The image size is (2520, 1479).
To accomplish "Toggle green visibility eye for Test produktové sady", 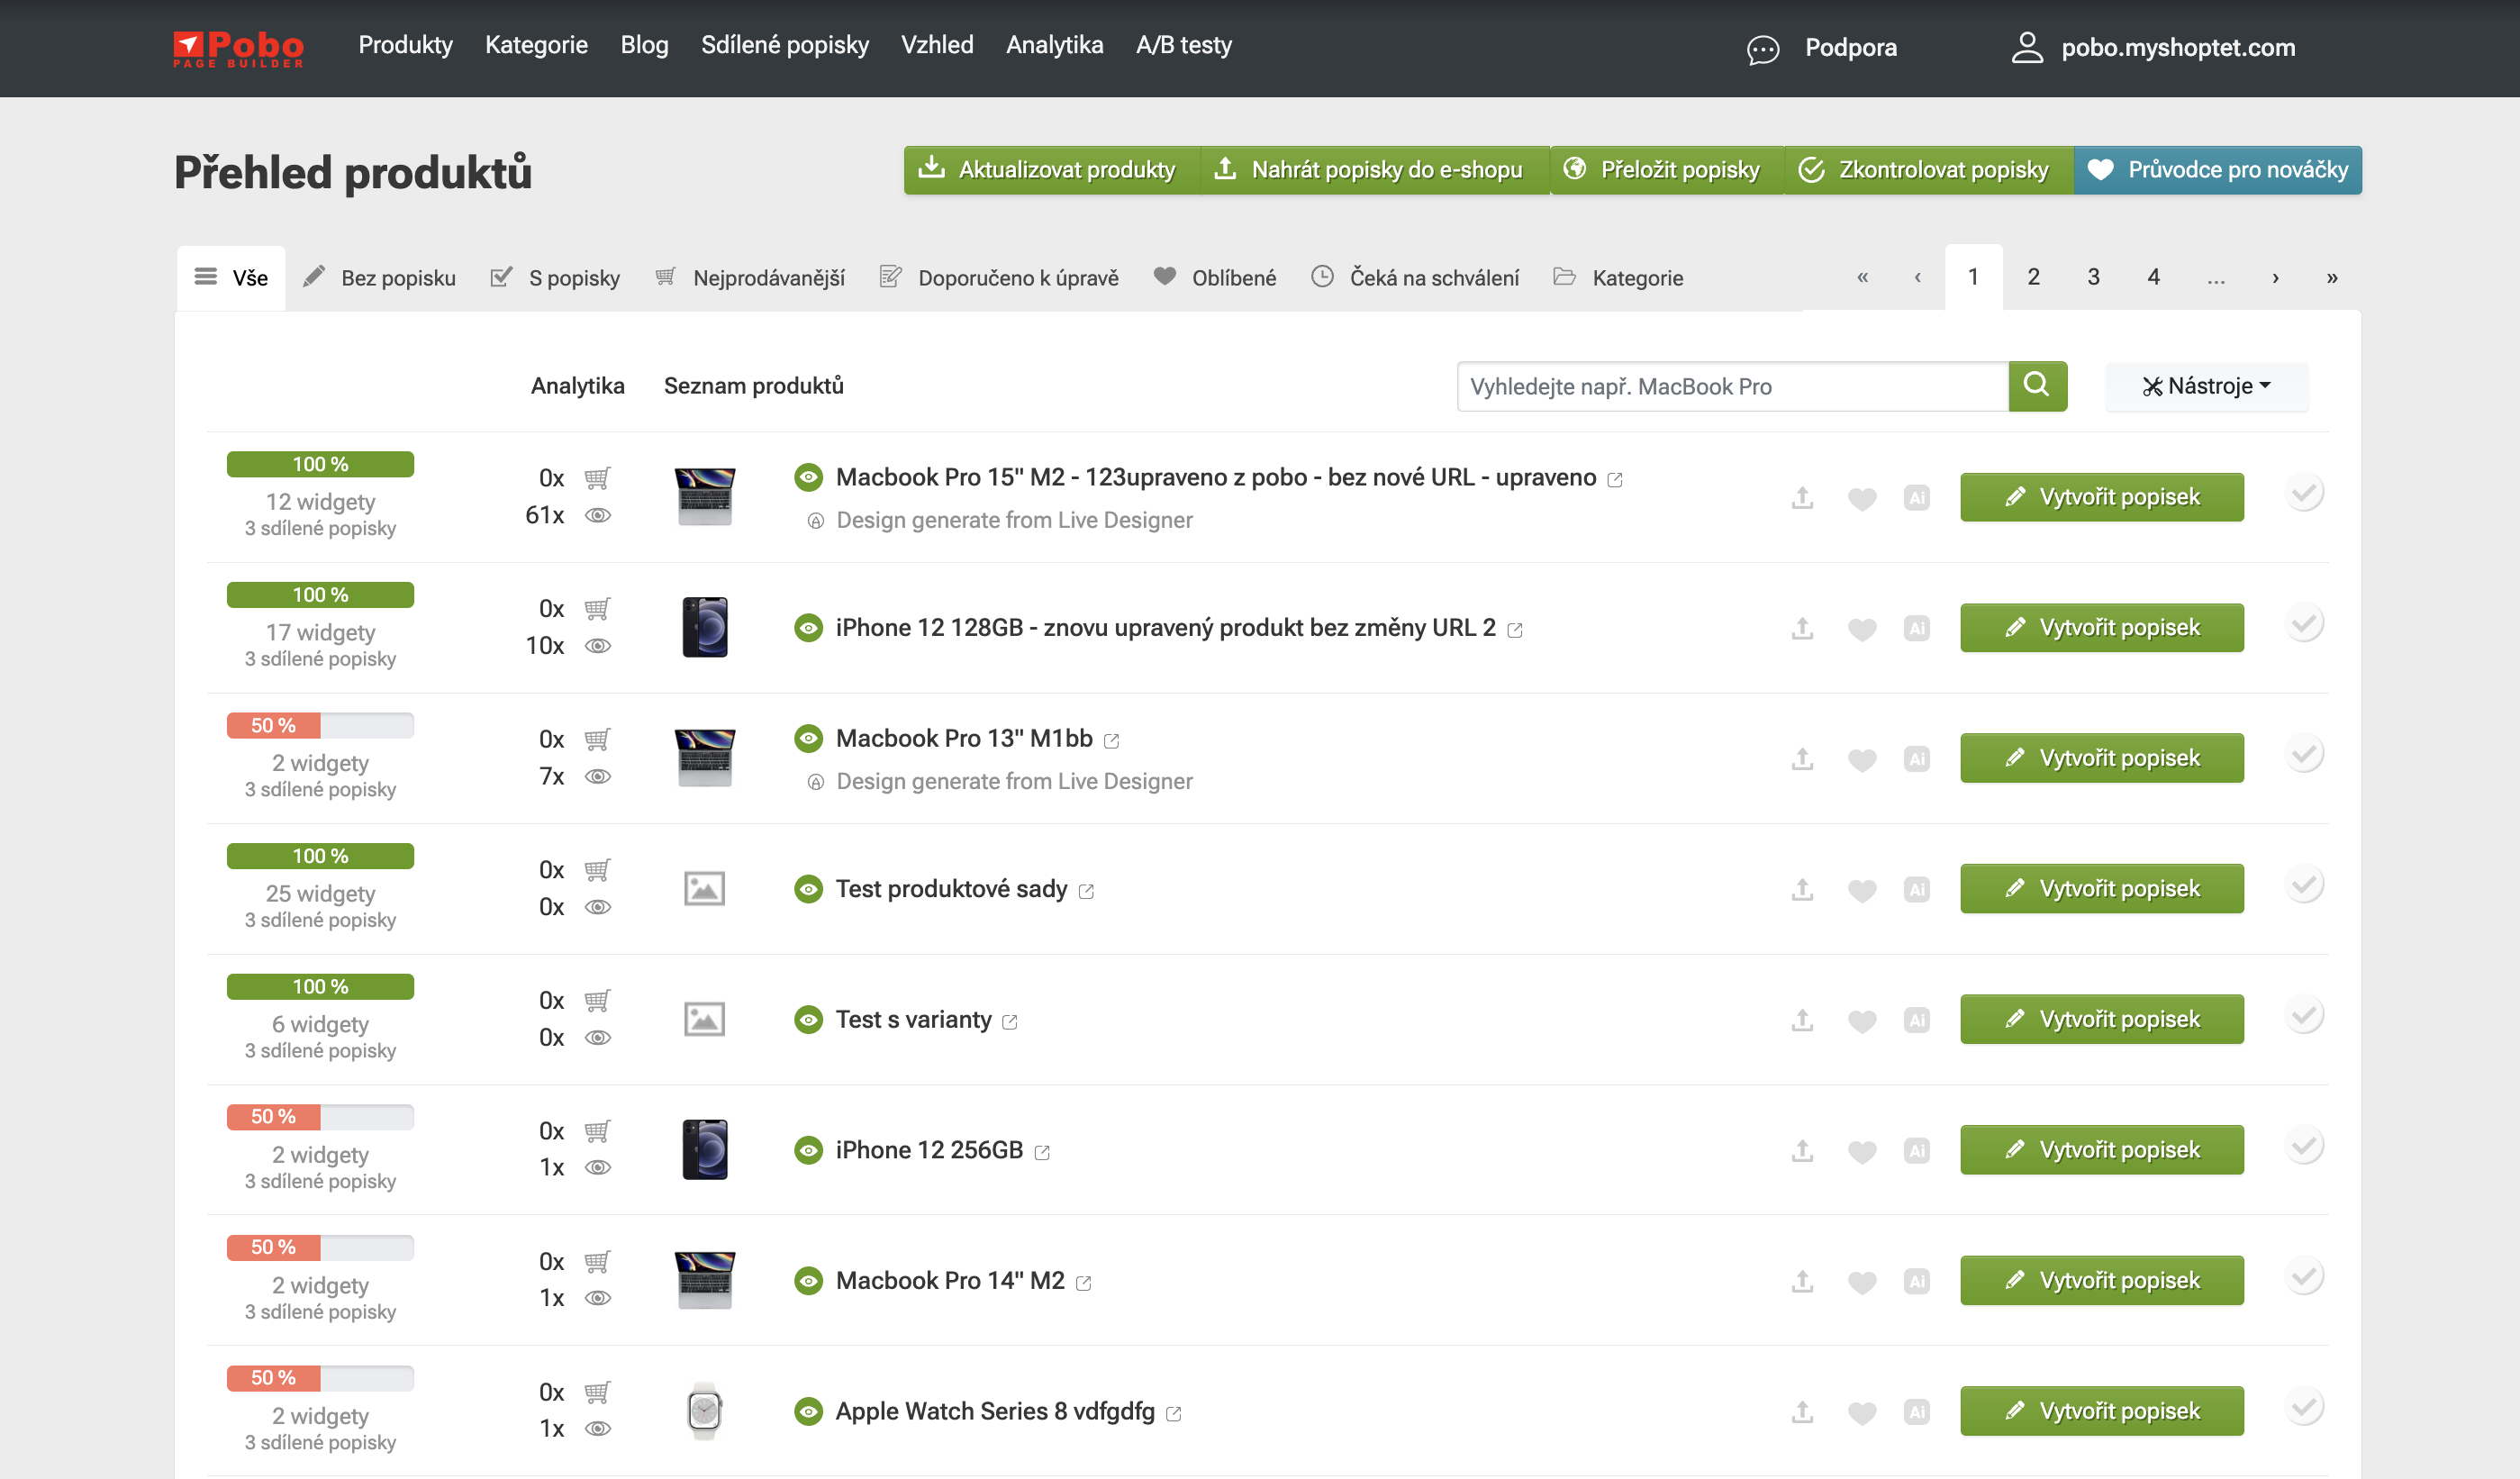I will pos(808,889).
